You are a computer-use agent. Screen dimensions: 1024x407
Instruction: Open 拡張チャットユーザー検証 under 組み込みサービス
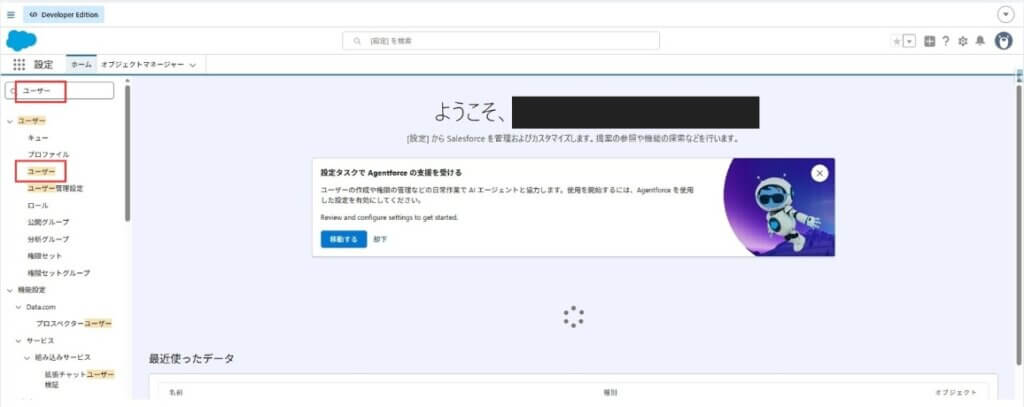pyautogui.click(x=79, y=380)
